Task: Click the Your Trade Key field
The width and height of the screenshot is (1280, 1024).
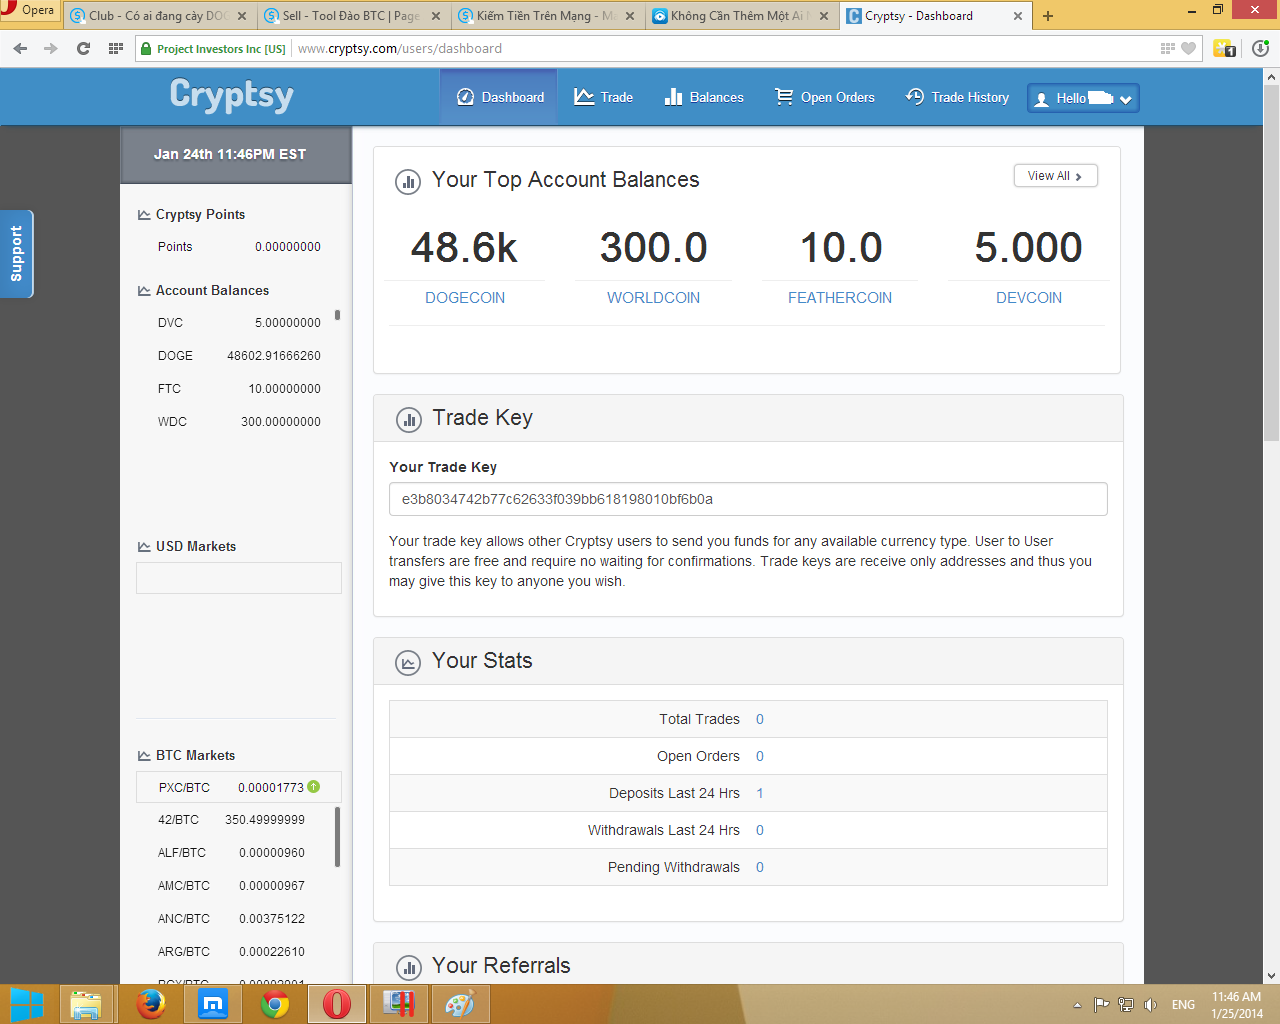Action: click(x=748, y=499)
